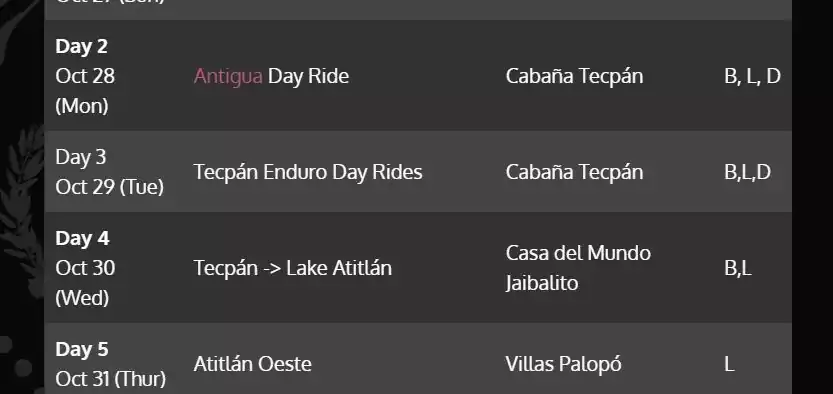The image size is (833, 394).
Task: Click the B, L, D meals in Day 2
Action: click(752, 76)
